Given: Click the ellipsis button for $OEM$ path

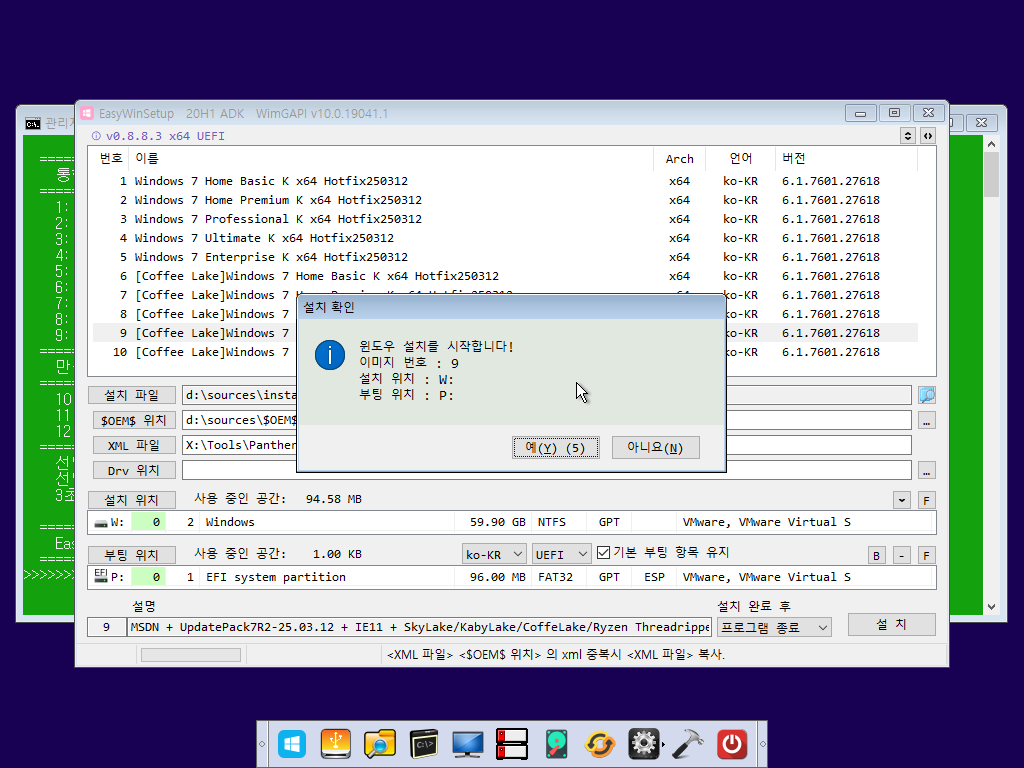Looking at the screenshot, I should point(927,421).
